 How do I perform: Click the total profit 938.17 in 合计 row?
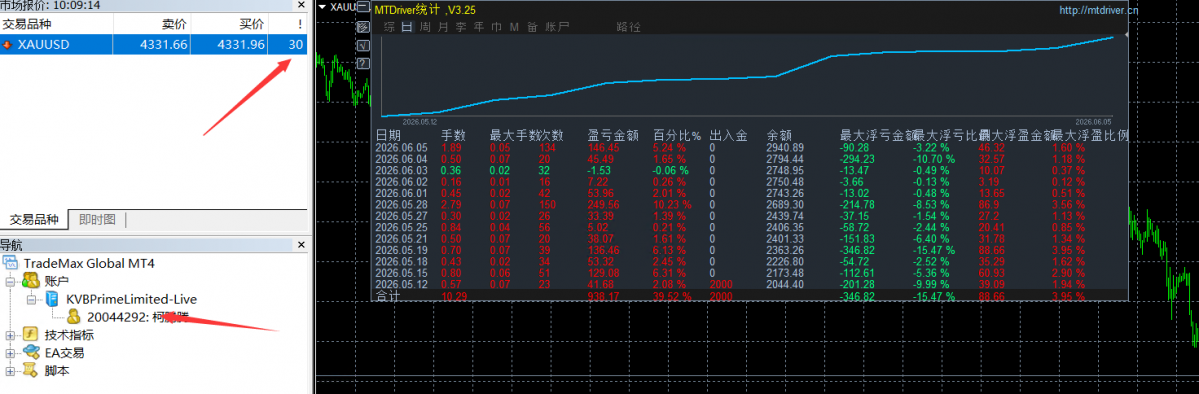click(x=603, y=295)
